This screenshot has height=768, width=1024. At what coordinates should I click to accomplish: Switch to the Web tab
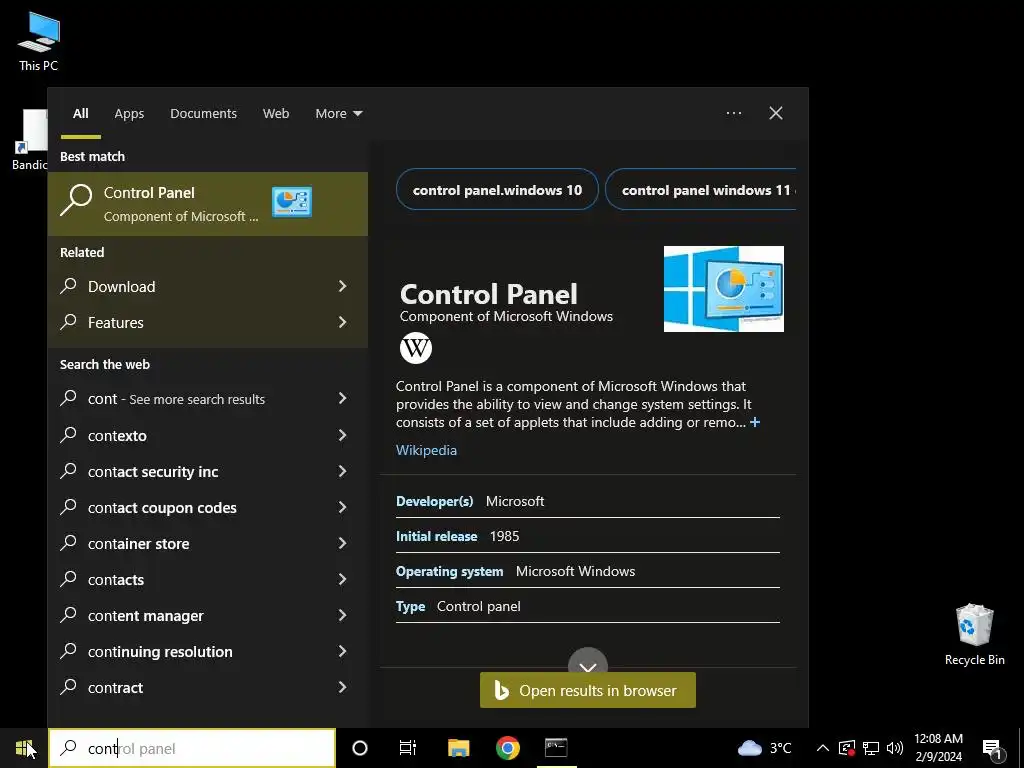(276, 114)
